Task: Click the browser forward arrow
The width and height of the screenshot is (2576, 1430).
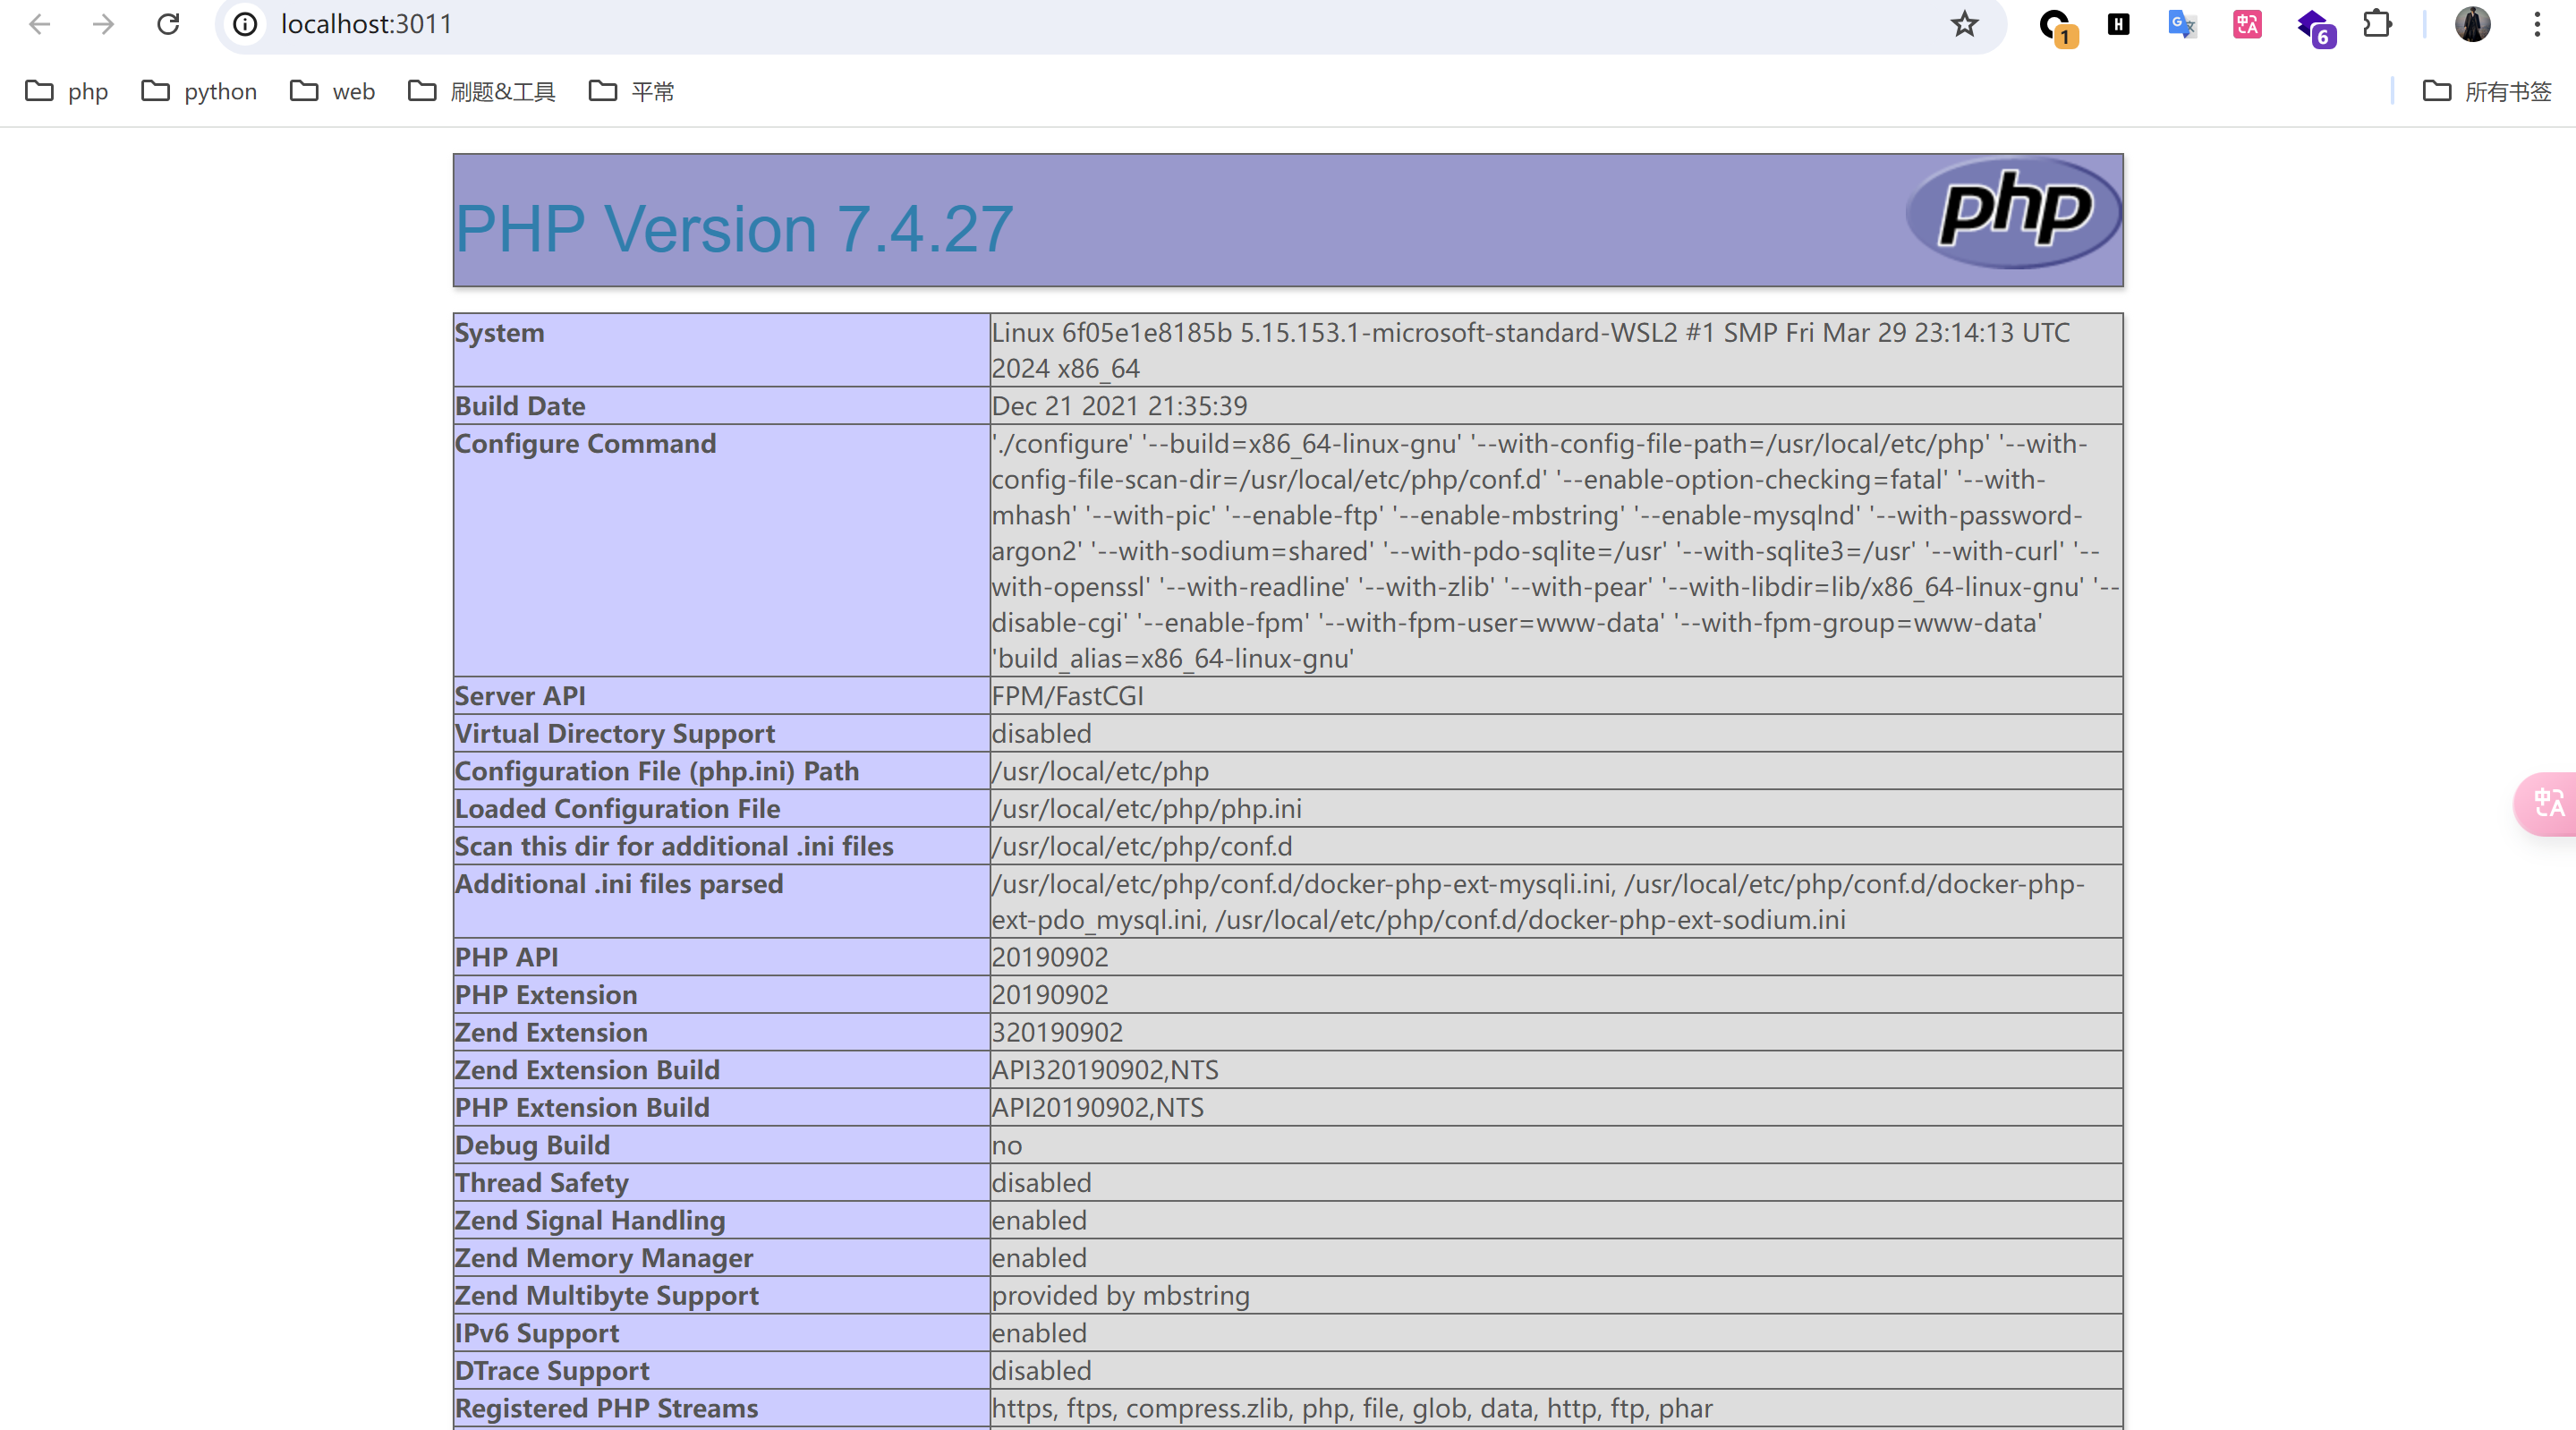Action: (x=103, y=24)
